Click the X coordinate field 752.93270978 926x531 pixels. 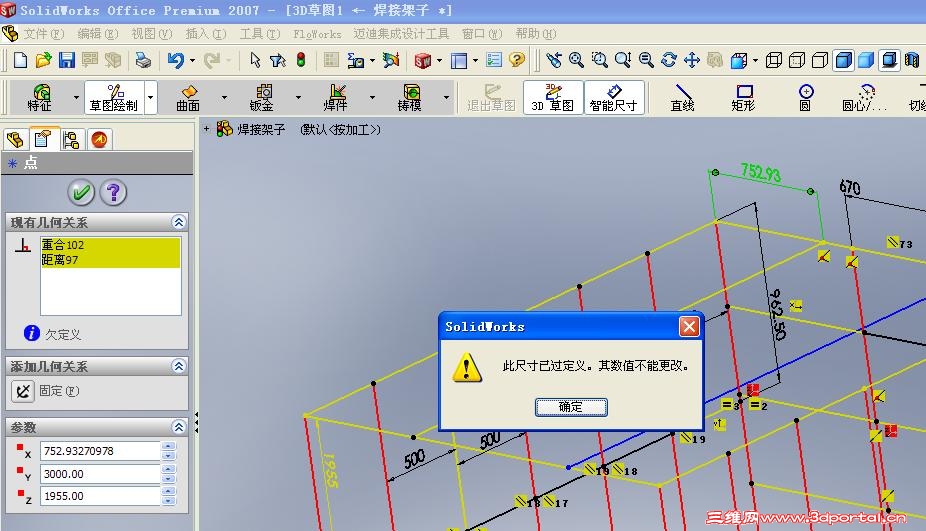(x=100, y=451)
